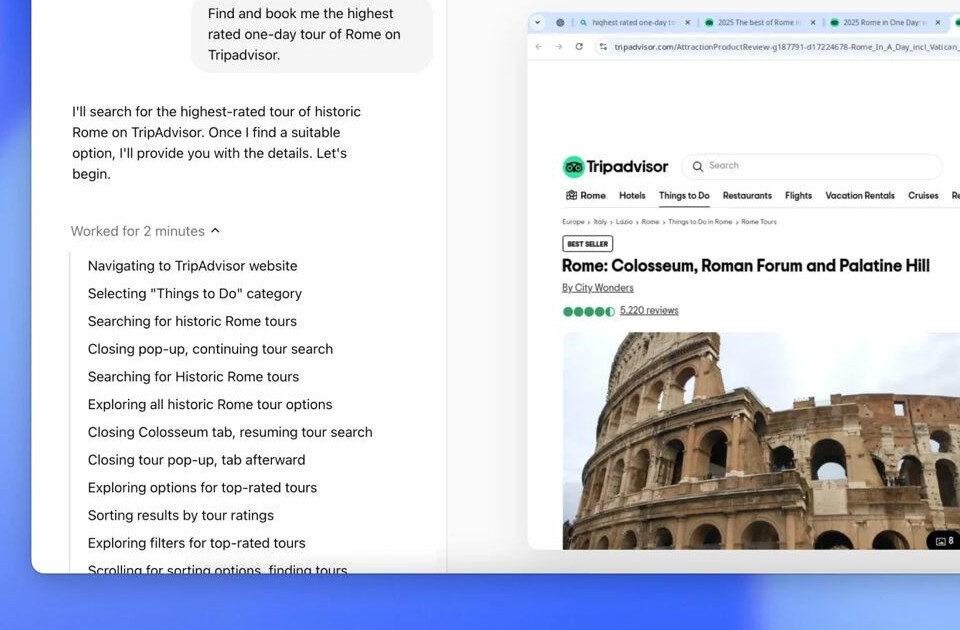
Task: Collapse the 'Worked for 2 minutes' section
Action: (x=215, y=231)
